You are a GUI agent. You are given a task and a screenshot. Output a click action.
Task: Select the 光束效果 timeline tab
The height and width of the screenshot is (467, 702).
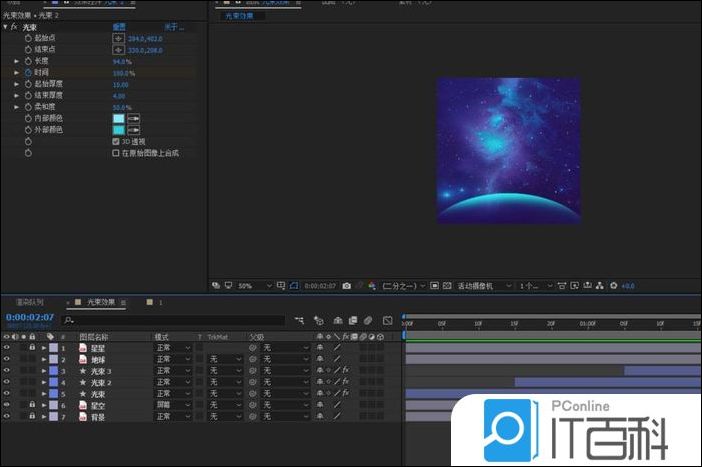[x=99, y=301]
